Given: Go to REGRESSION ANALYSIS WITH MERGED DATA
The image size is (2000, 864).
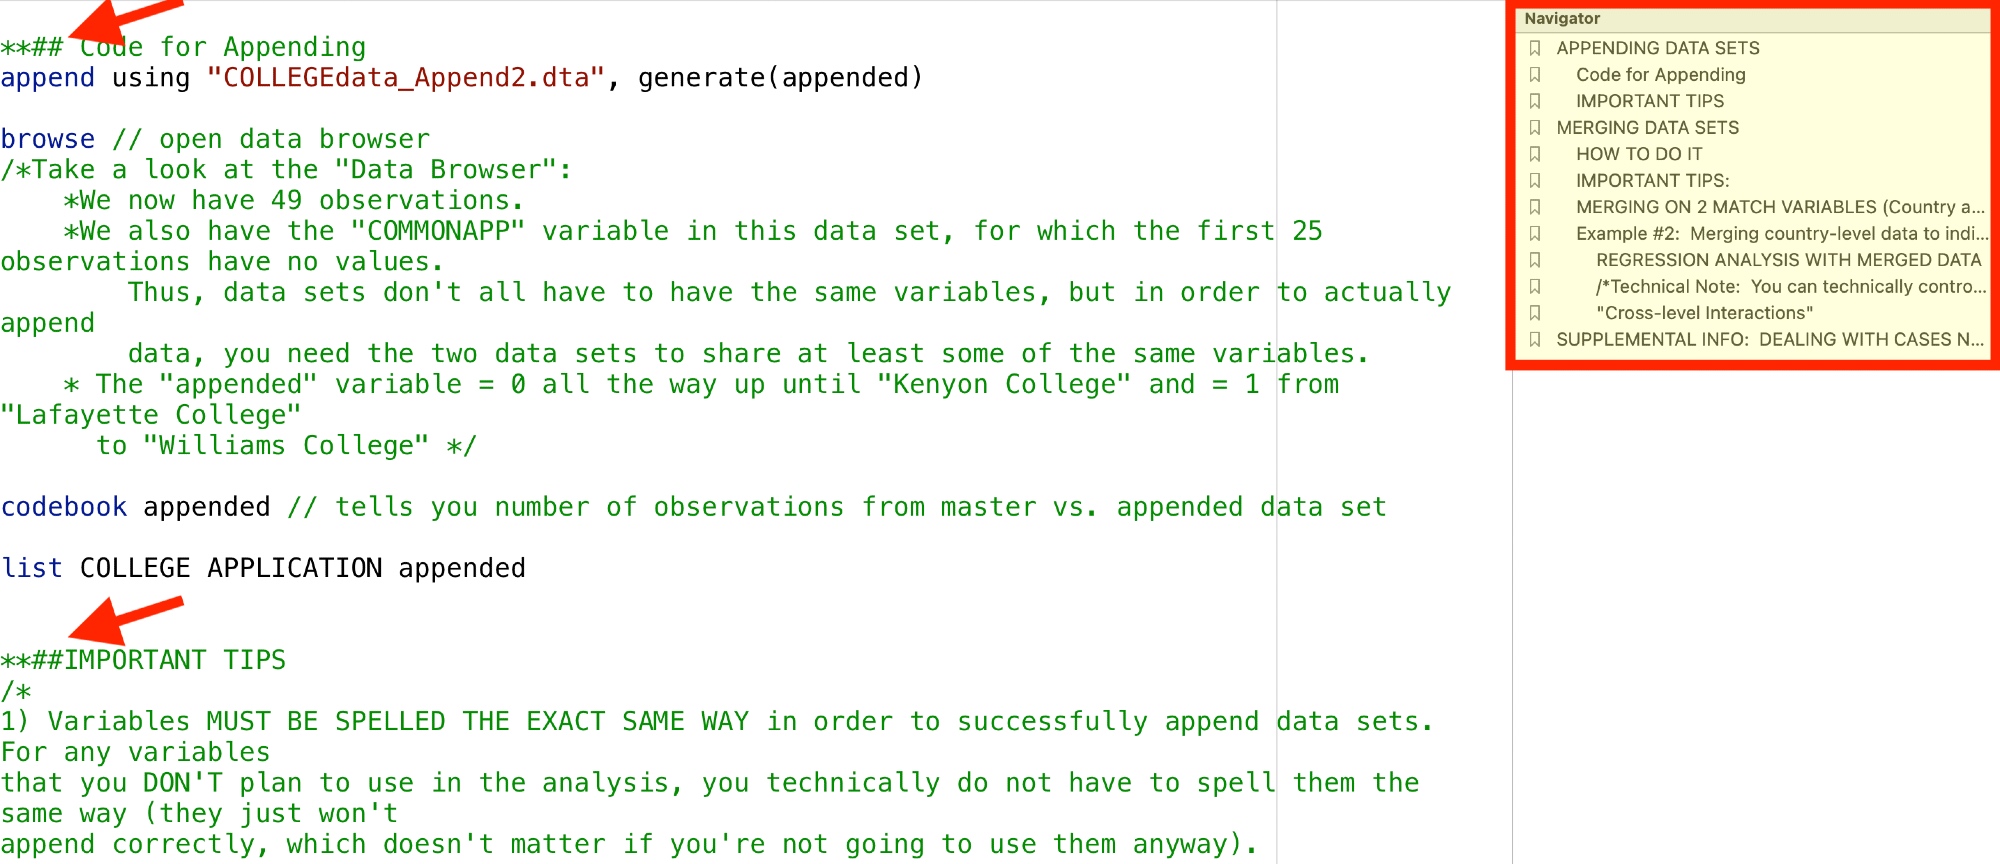Looking at the screenshot, I should pyautogui.click(x=1788, y=260).
